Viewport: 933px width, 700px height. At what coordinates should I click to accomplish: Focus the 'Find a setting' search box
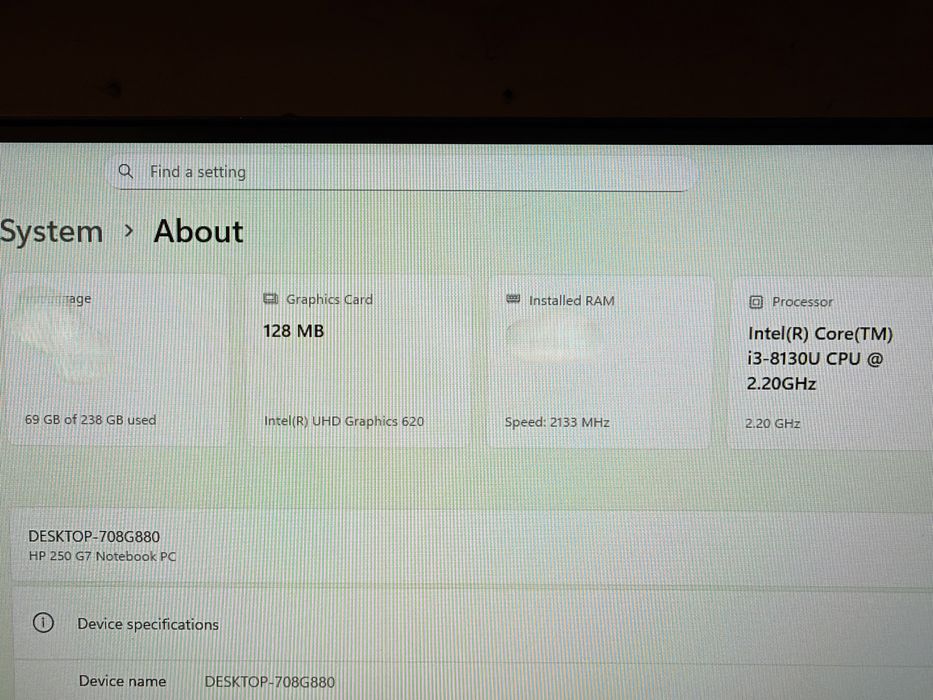pos(402,173)
